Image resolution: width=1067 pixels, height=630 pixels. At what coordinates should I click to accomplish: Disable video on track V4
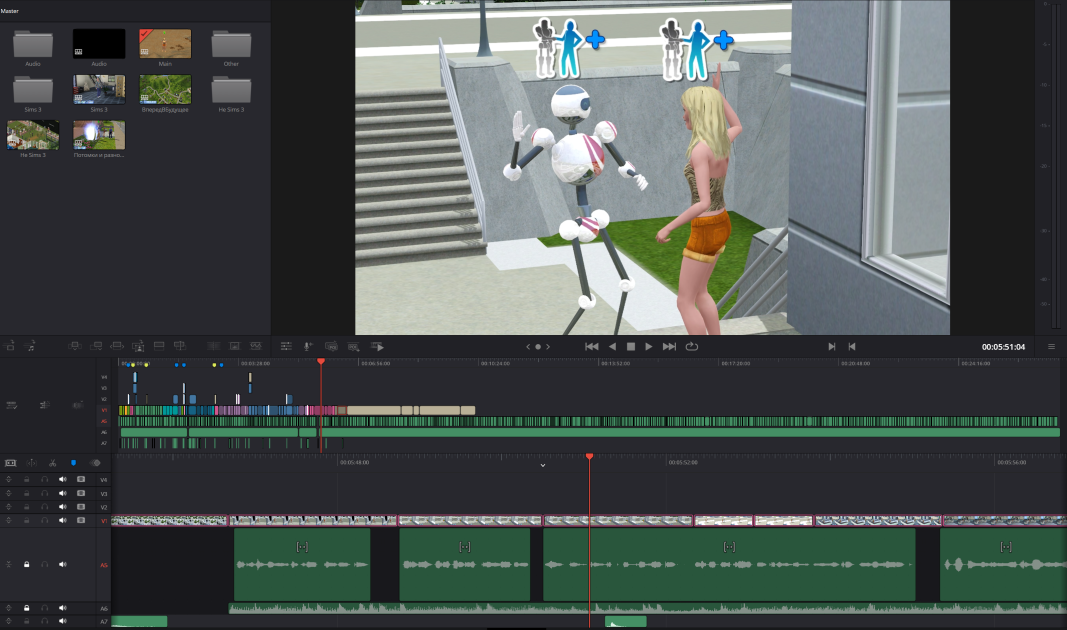pyautogui.click(x=81, y=480)
